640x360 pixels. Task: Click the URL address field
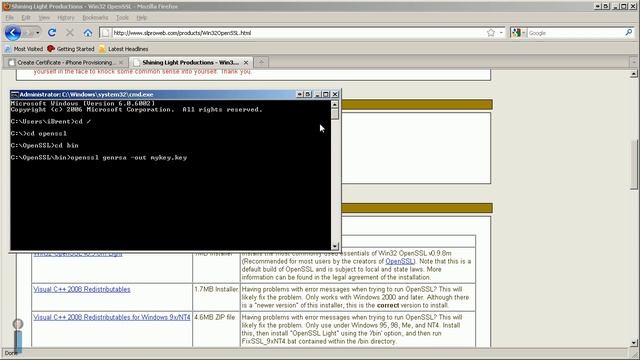(298, 33)
